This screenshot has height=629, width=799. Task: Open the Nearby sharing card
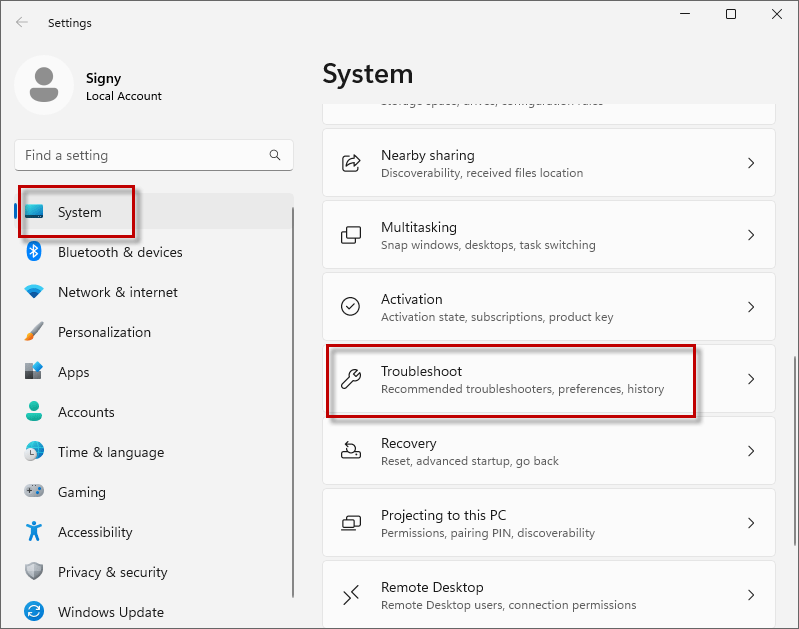[x=549, y=163]
